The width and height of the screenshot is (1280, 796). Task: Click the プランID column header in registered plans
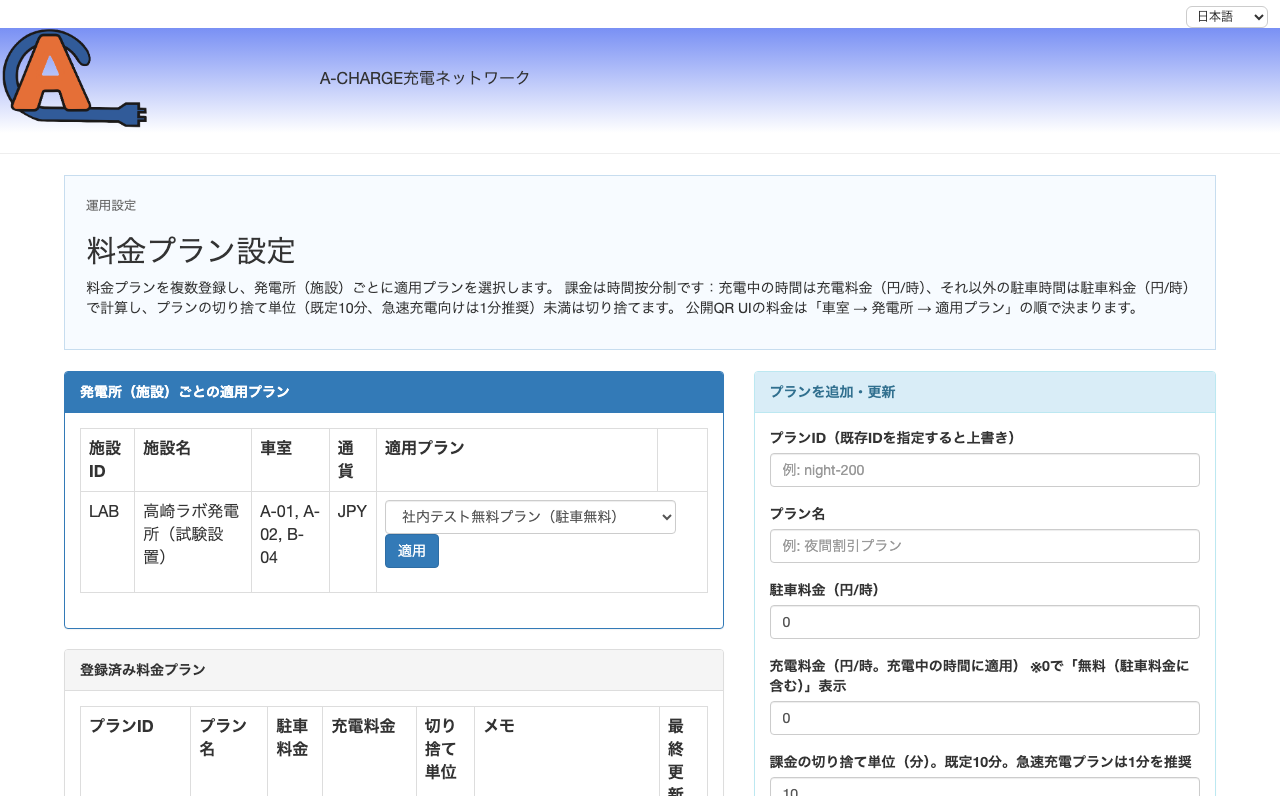(x=136, y=752)
